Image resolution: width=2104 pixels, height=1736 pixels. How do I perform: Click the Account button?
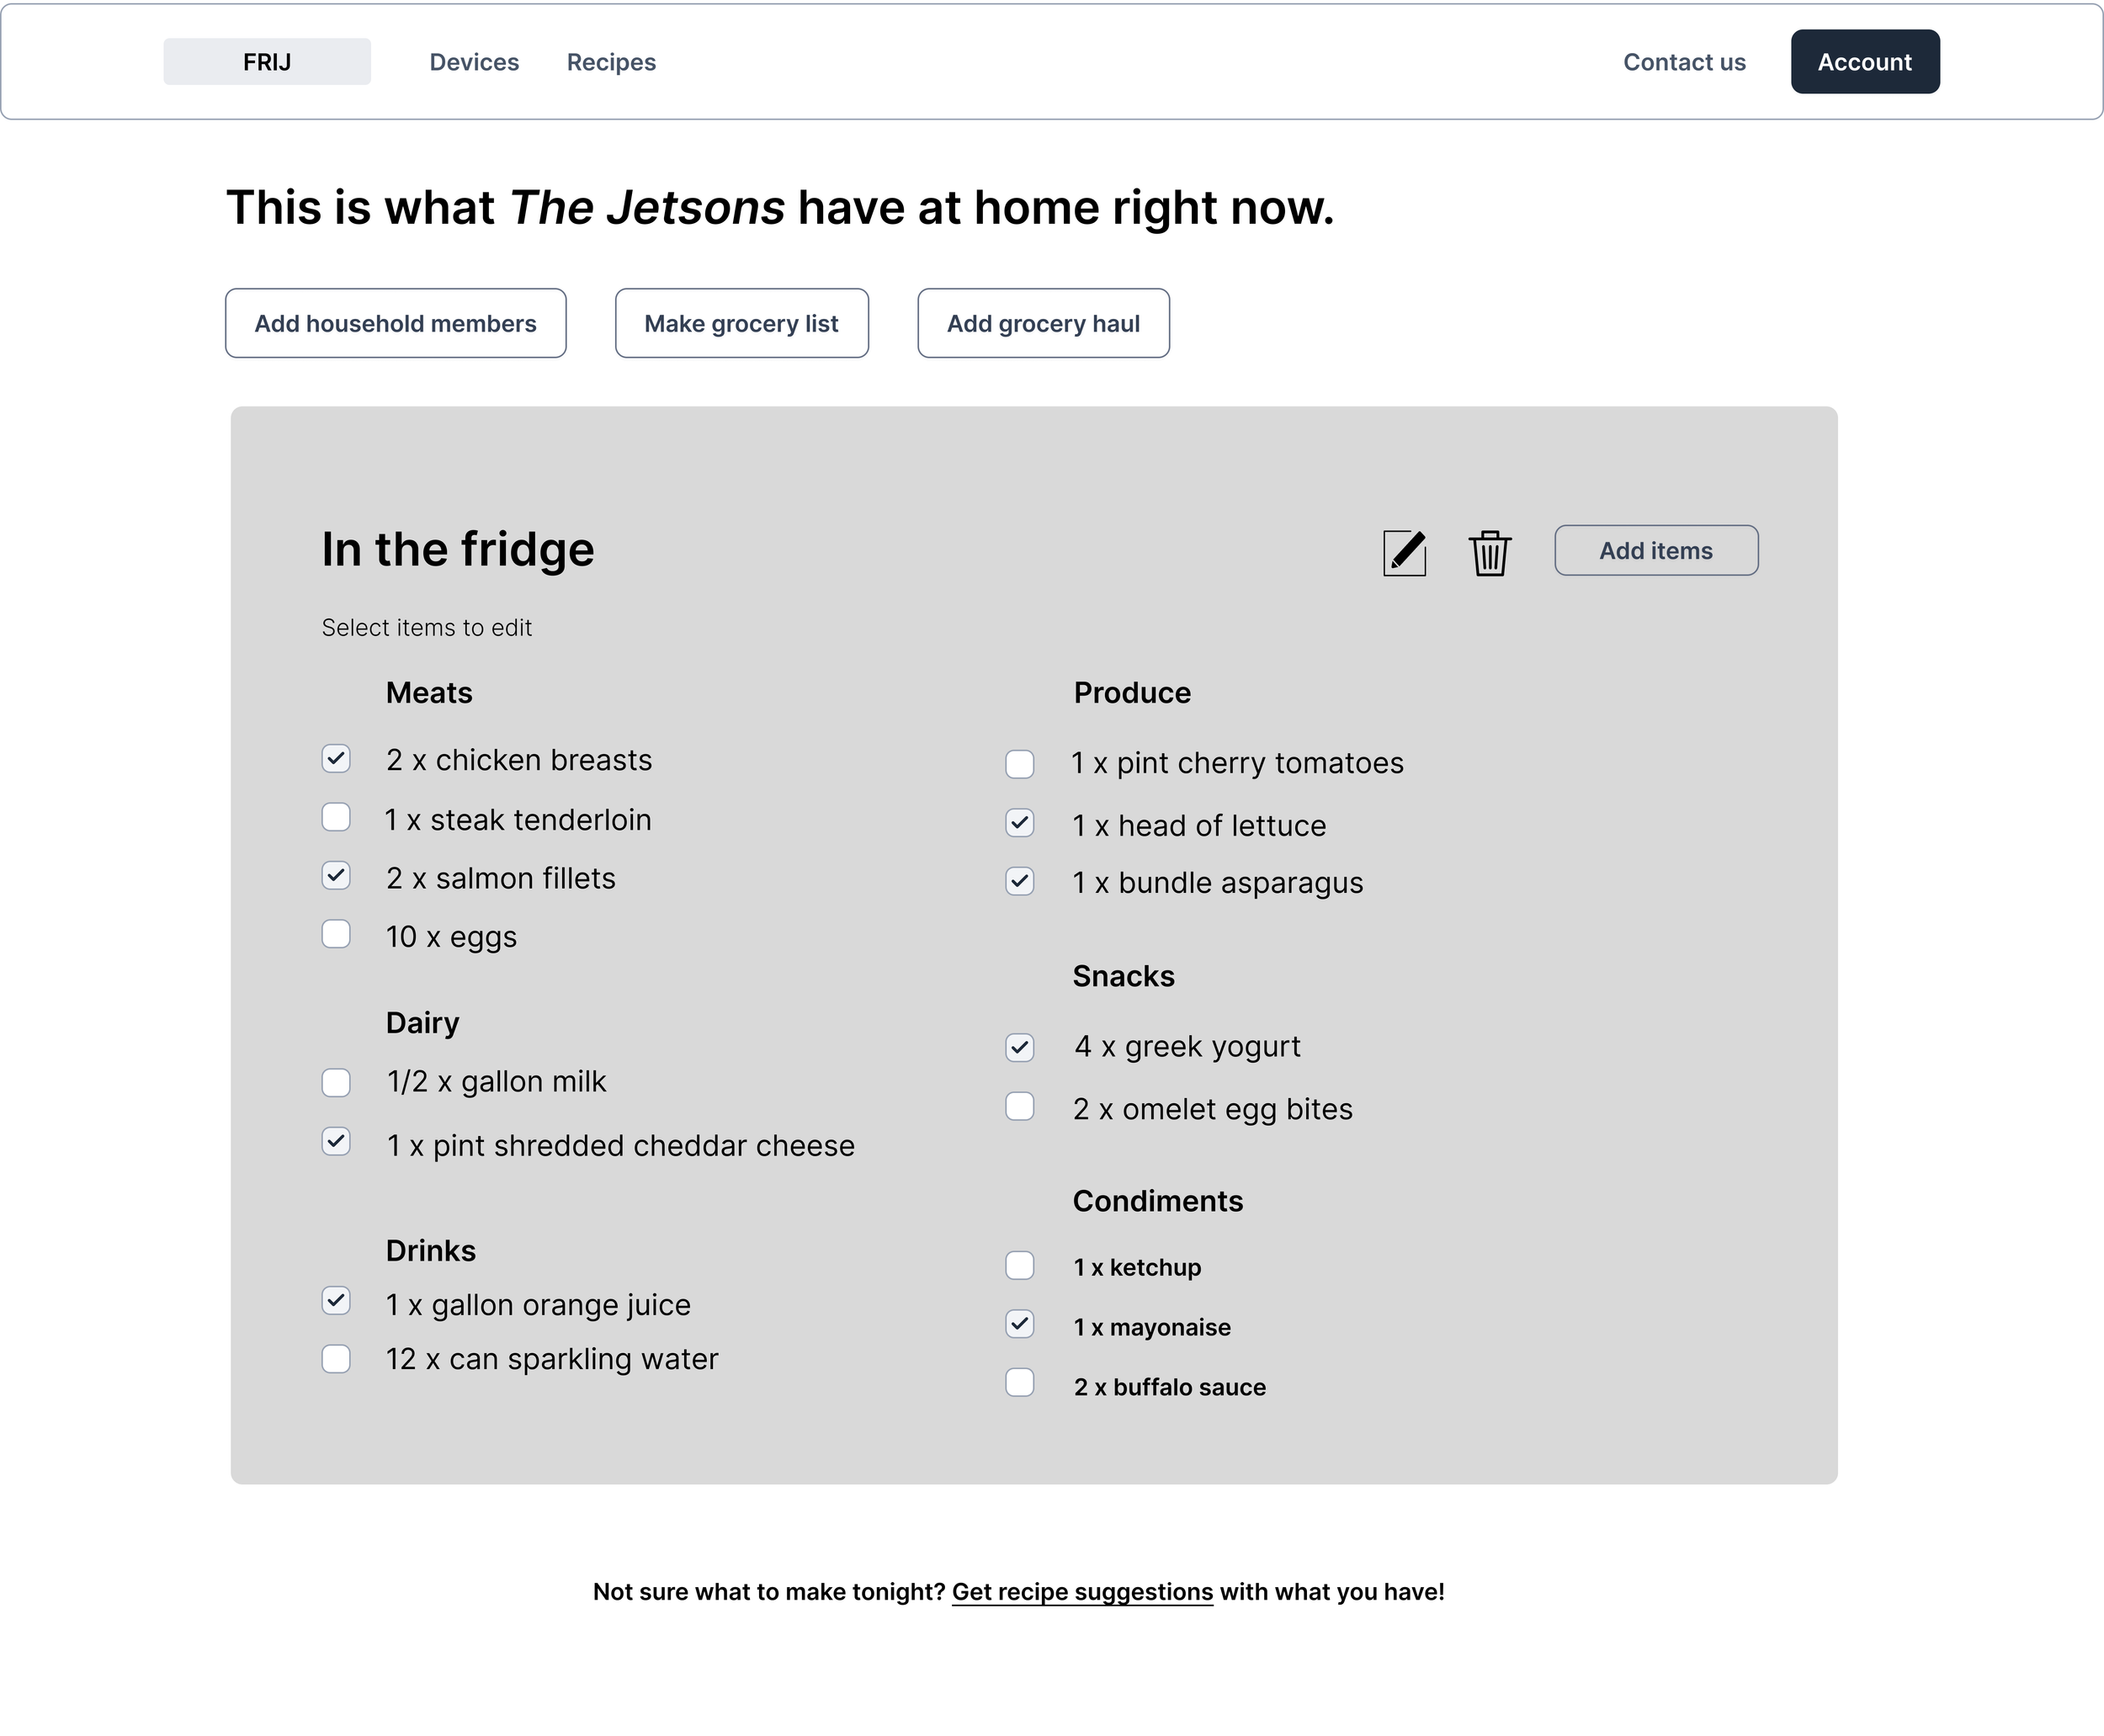pyautogui.click(x=1865, y=62)
